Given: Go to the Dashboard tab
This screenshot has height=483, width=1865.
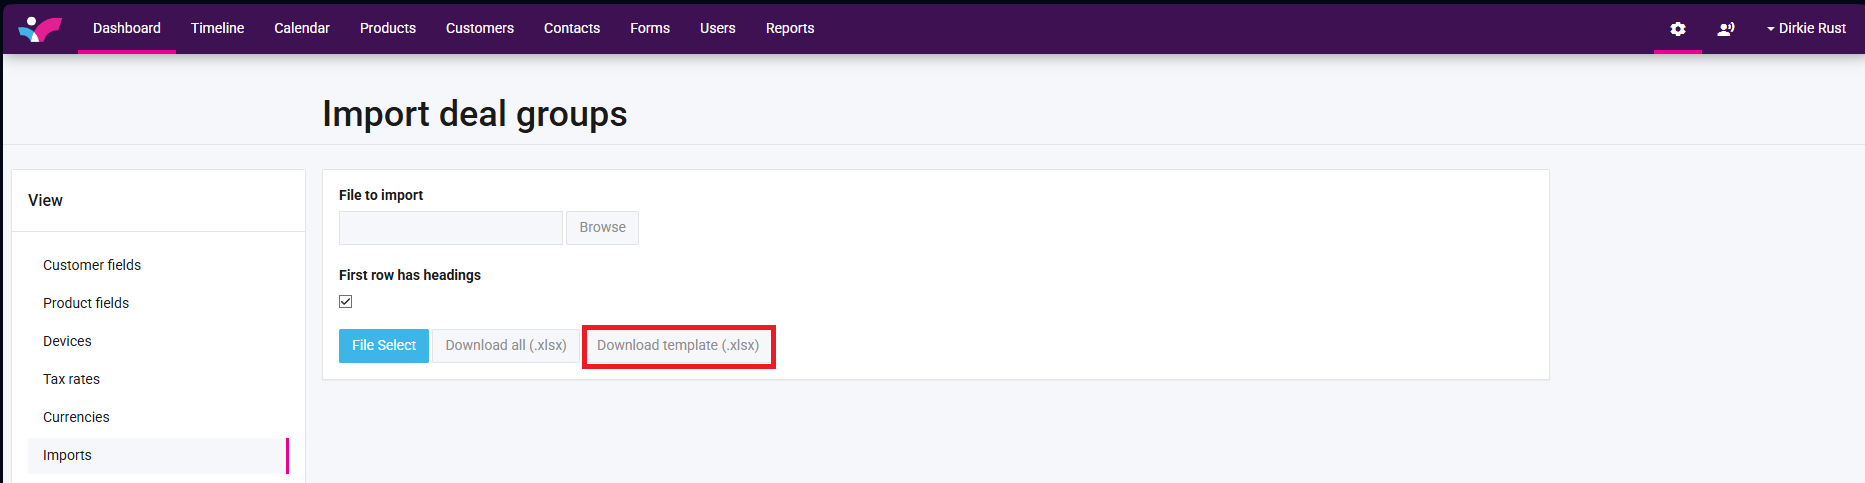Looking at the screenshot, I should pyautogui.click(x=127, y=28).
